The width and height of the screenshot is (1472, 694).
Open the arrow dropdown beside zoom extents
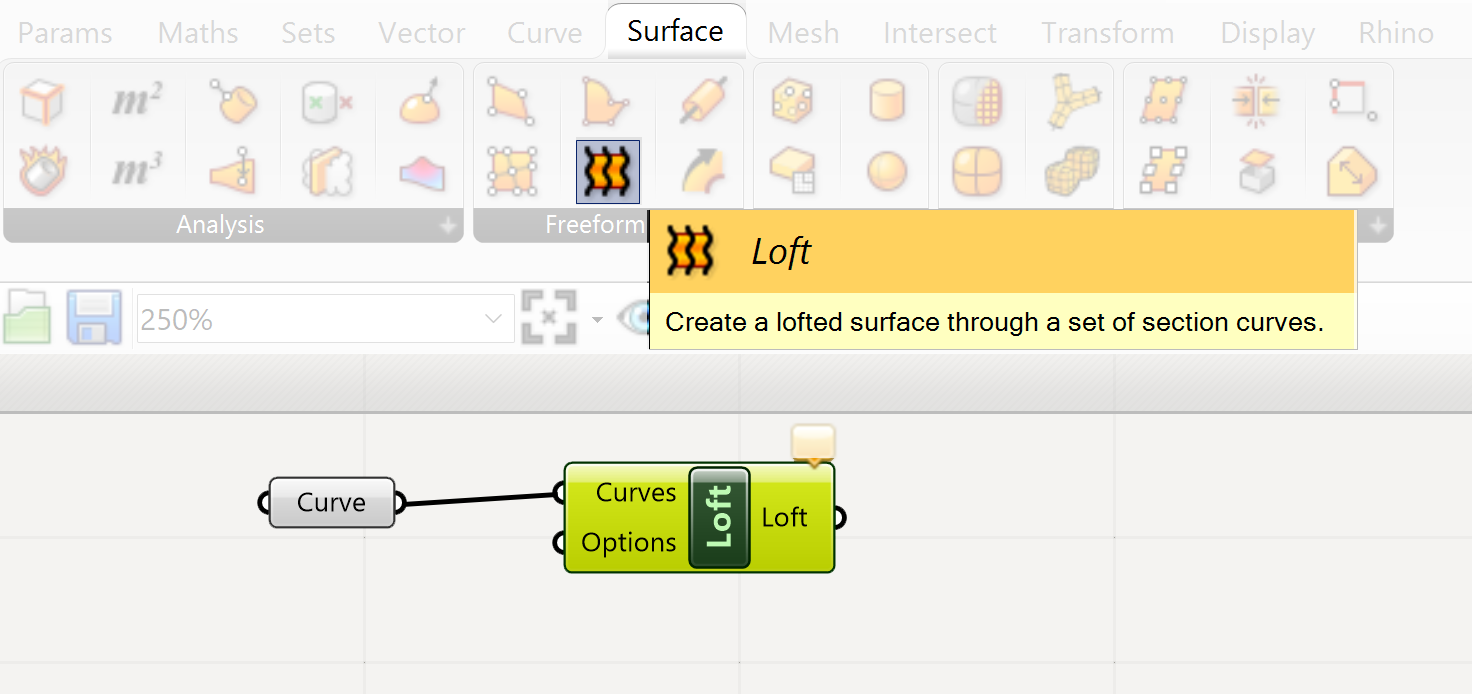(597, 320)
